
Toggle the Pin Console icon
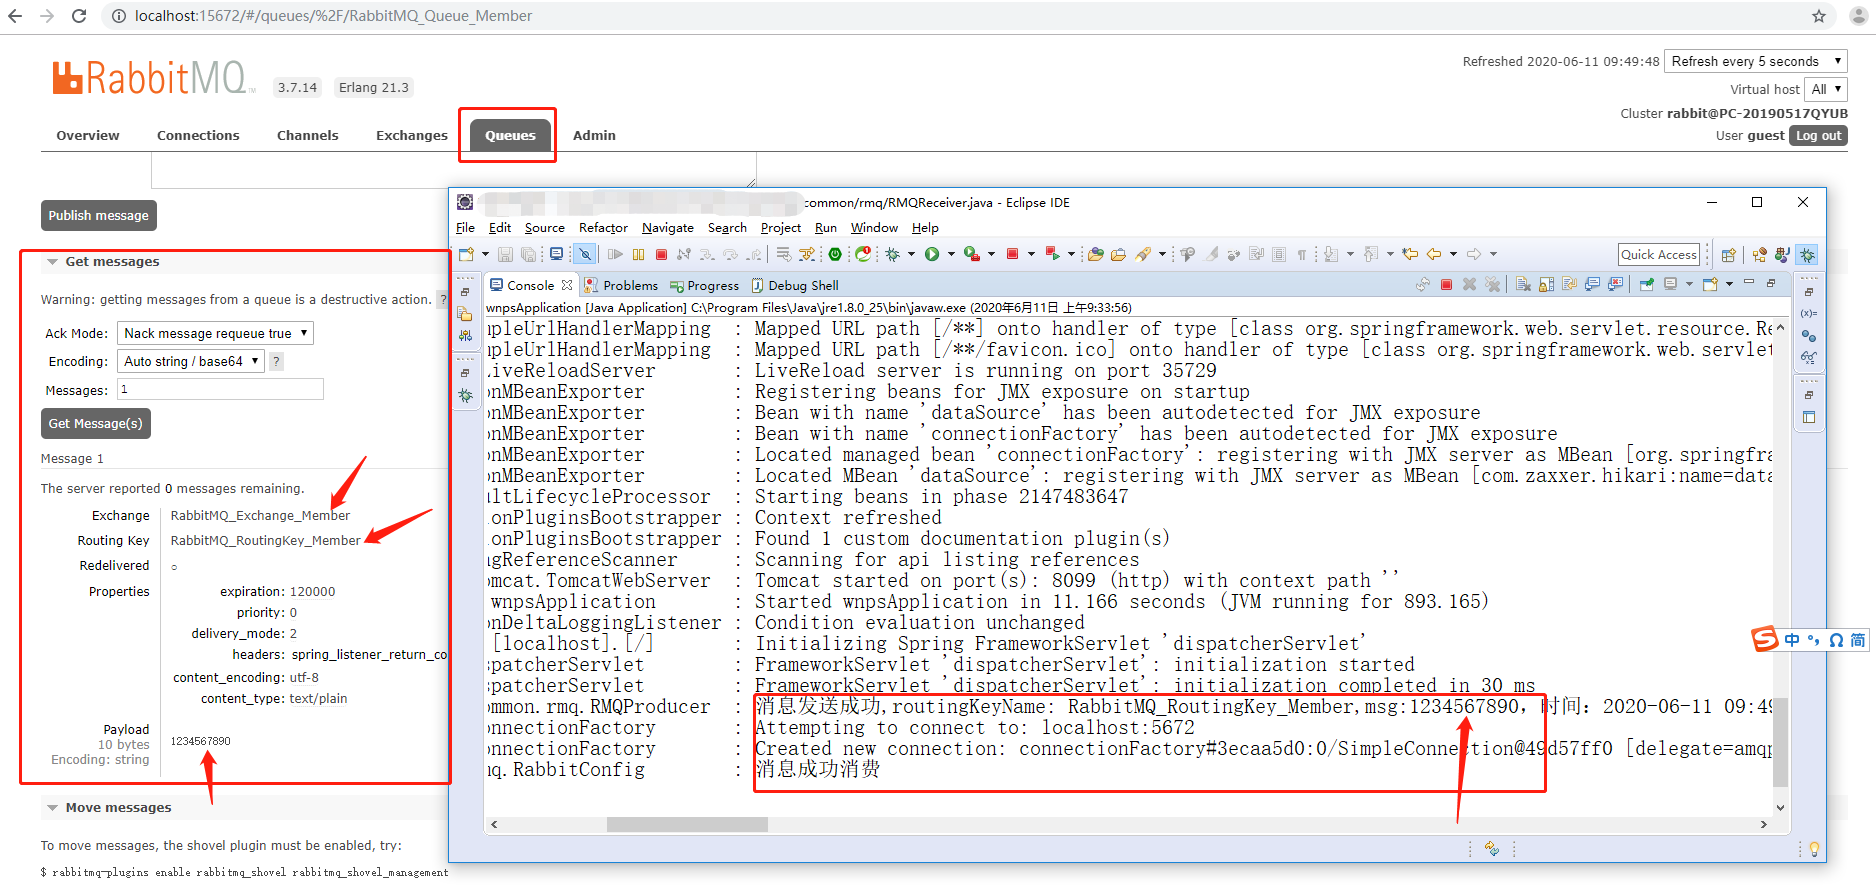[x=1646, y=285]
